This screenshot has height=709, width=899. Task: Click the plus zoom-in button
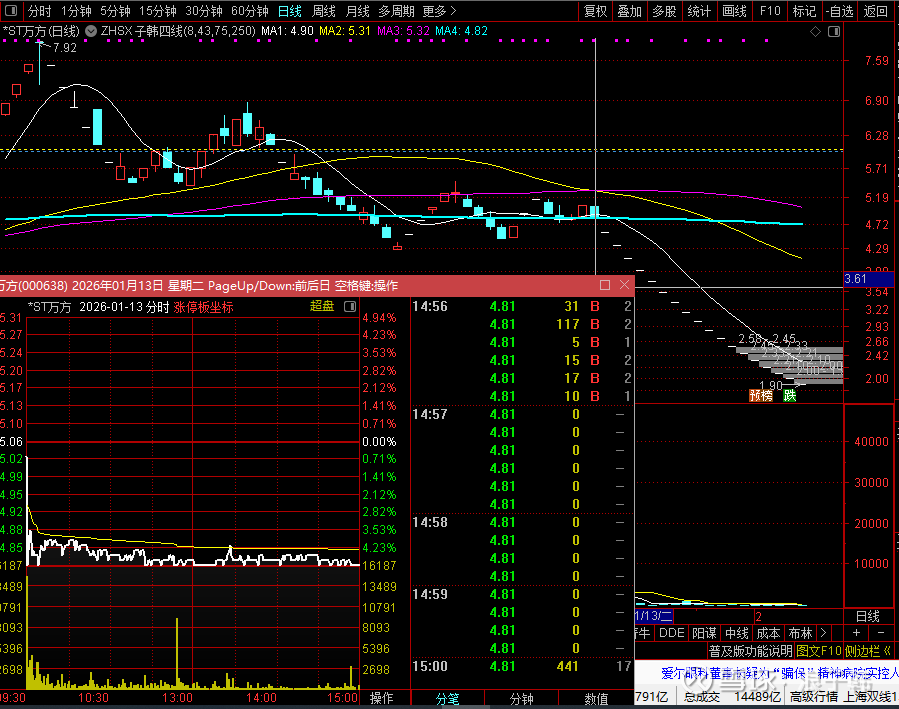[x=856, y=633]
